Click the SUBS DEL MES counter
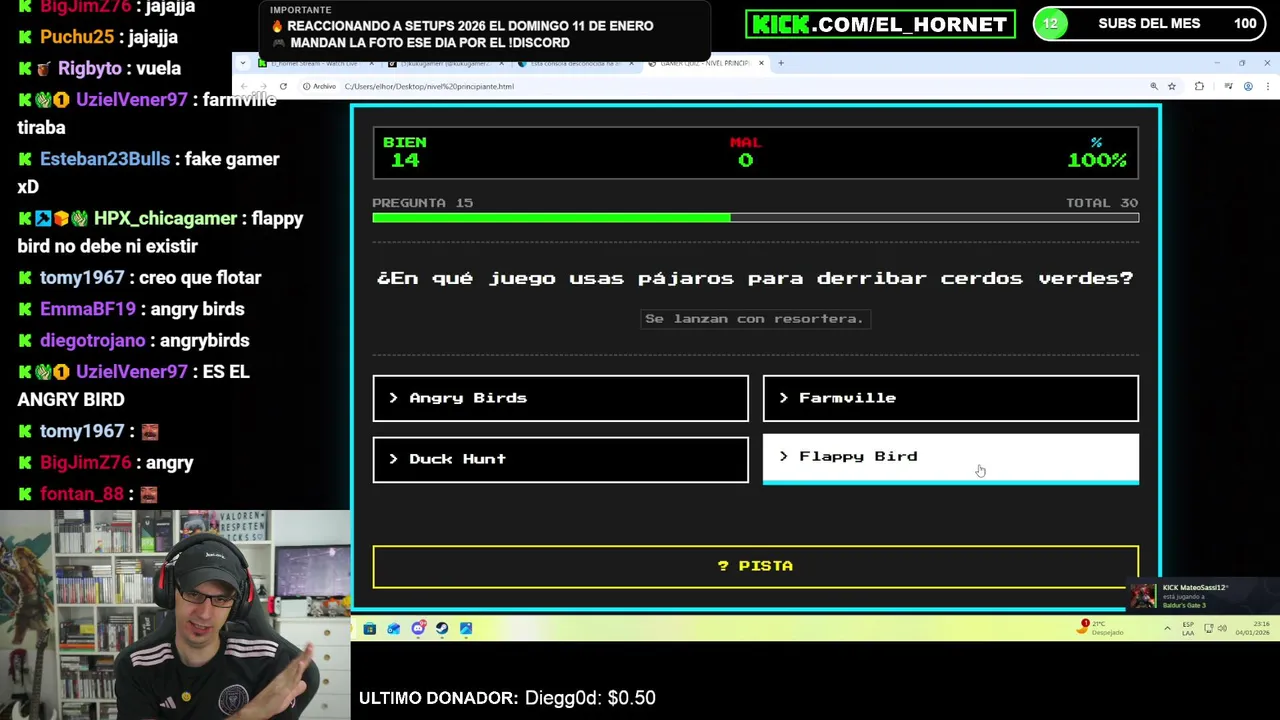1280x720 pixels. point(1151,24)
